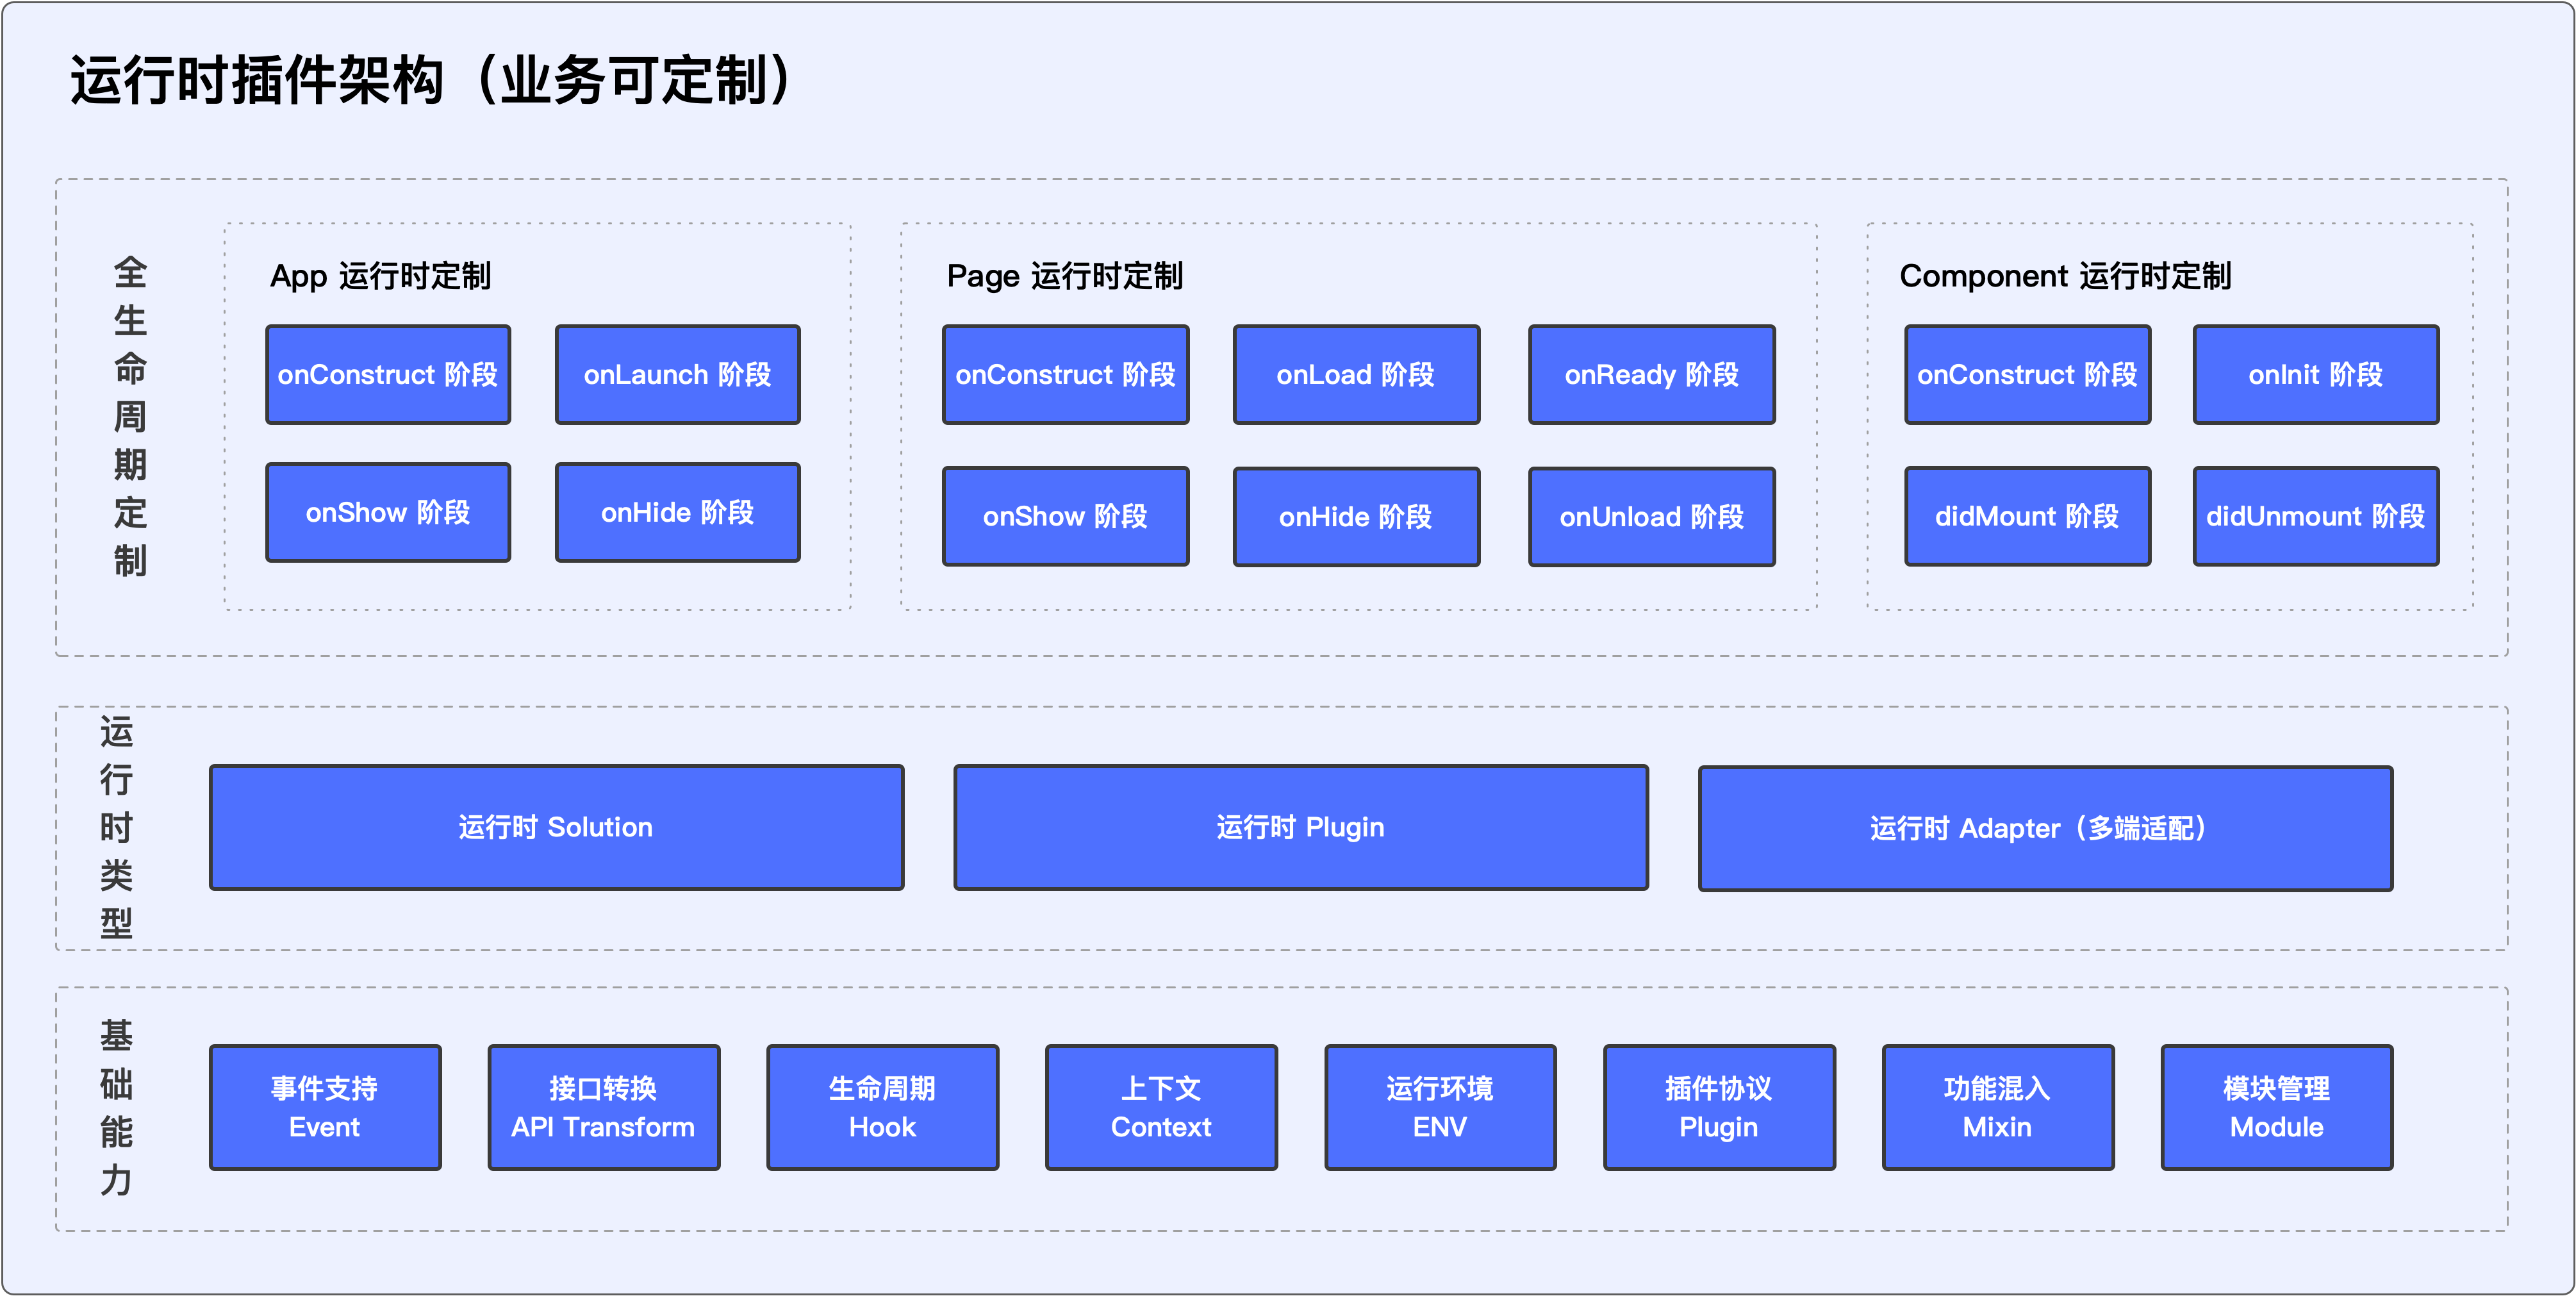Click the 生命周期 Hook box

click(x=882, y=1107)
